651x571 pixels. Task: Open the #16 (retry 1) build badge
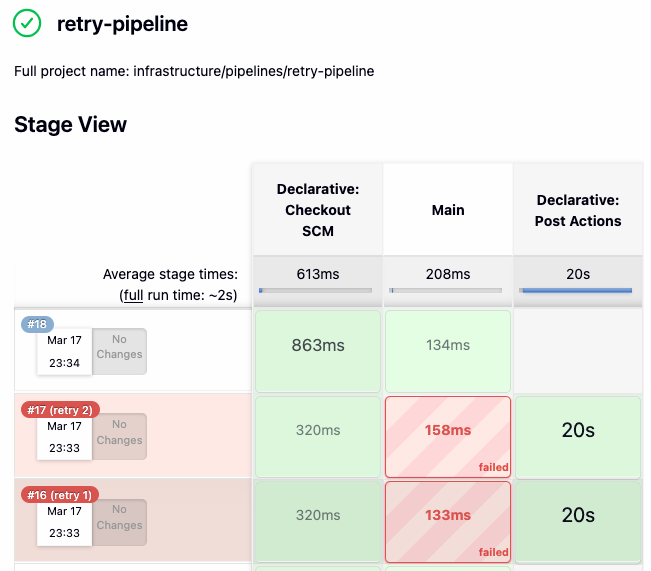click(x=60, y=494)
